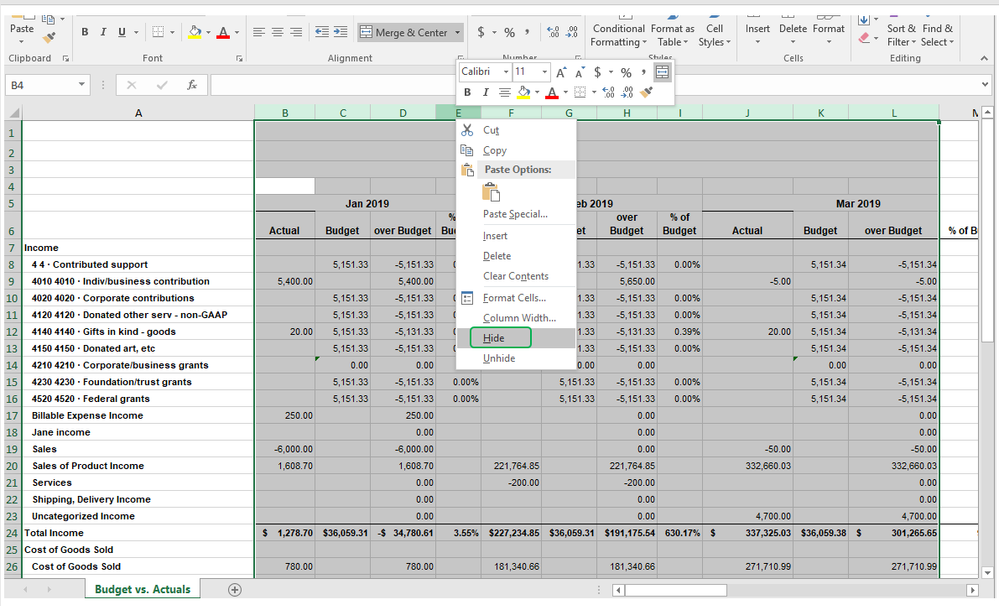Viewport: 999px width, 606px height.
Task: Click the Insert Function fx icon
Action: 191,86
